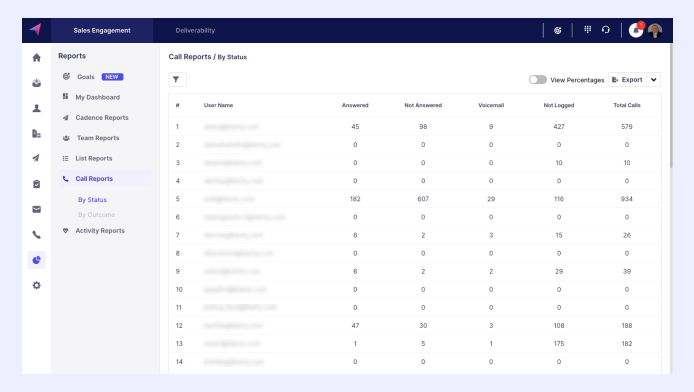Open the user profile avatar menu
694x392 pixels.
(655, 31)
